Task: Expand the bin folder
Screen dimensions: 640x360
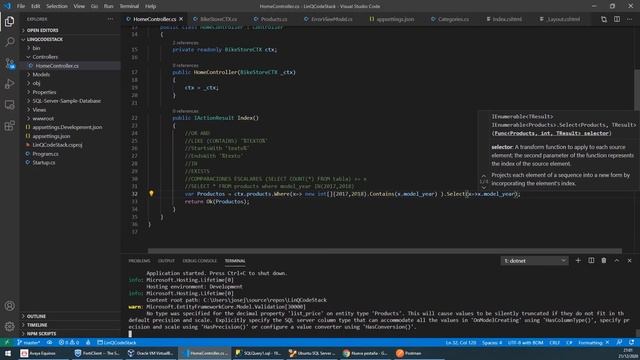Action: pyautogui.click(x=36, y=48)
